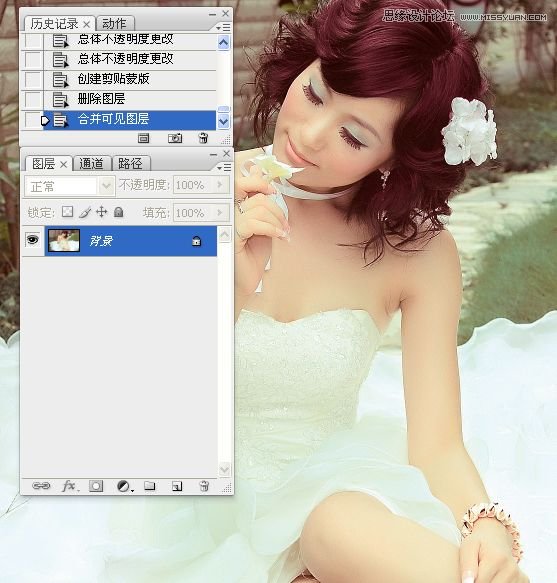Open the layers panel options menu
This screenshot has width=557, height=583.
click(x=224, y=168)
